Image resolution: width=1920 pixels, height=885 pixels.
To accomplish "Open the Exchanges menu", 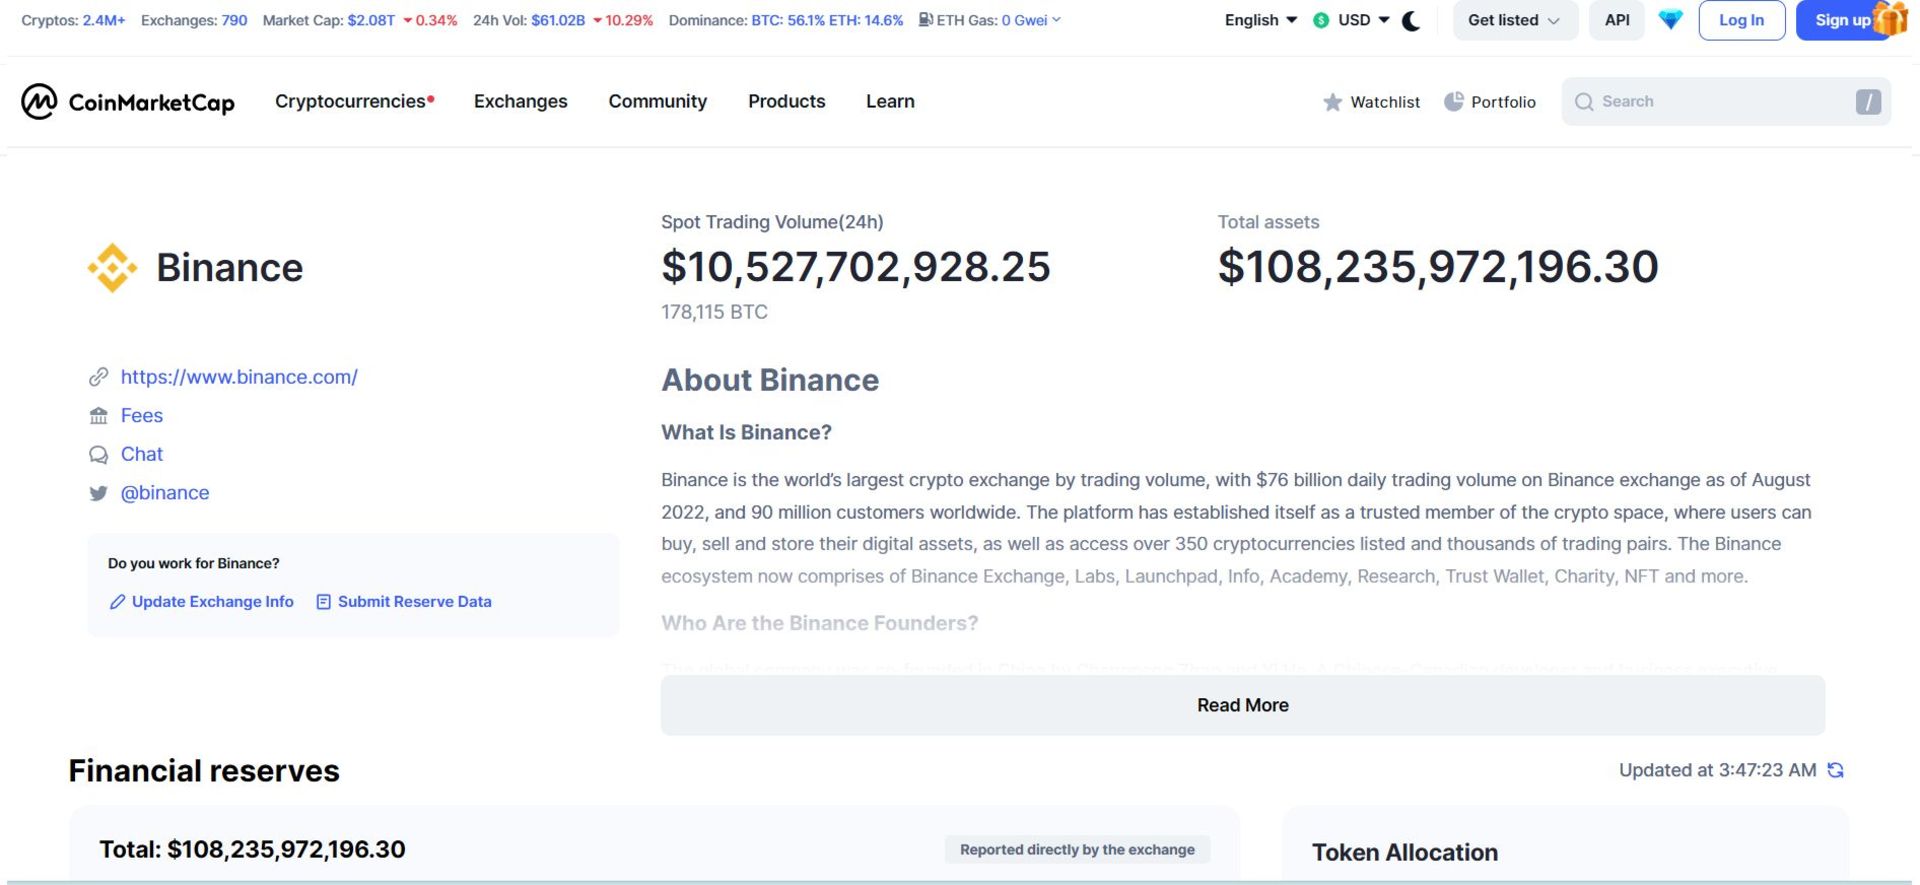I will (520, 101).
